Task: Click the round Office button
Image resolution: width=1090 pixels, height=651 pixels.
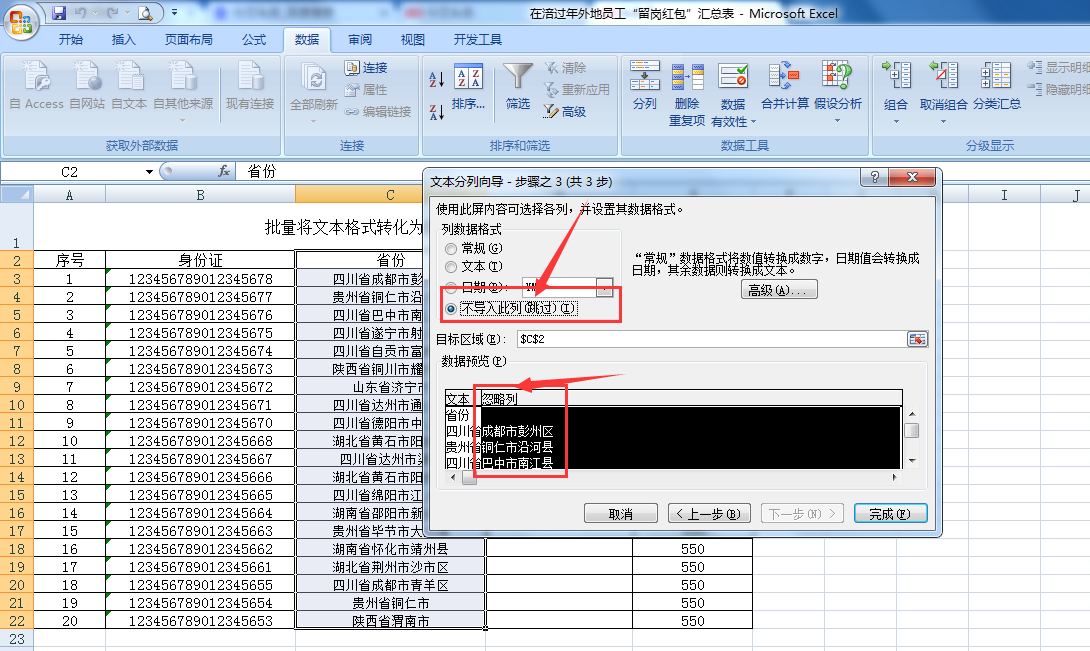Action: click(21, 22)
